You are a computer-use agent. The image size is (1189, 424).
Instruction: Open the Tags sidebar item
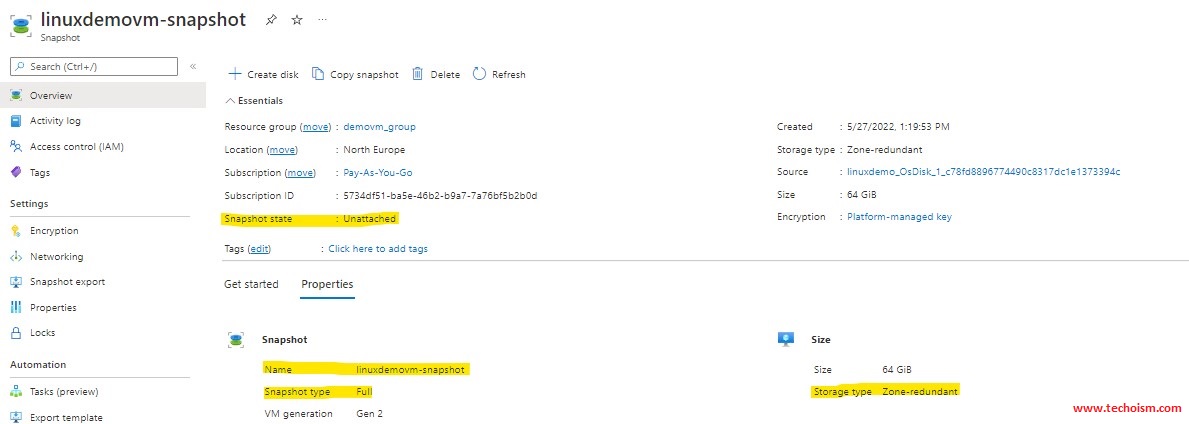(39, 172)
